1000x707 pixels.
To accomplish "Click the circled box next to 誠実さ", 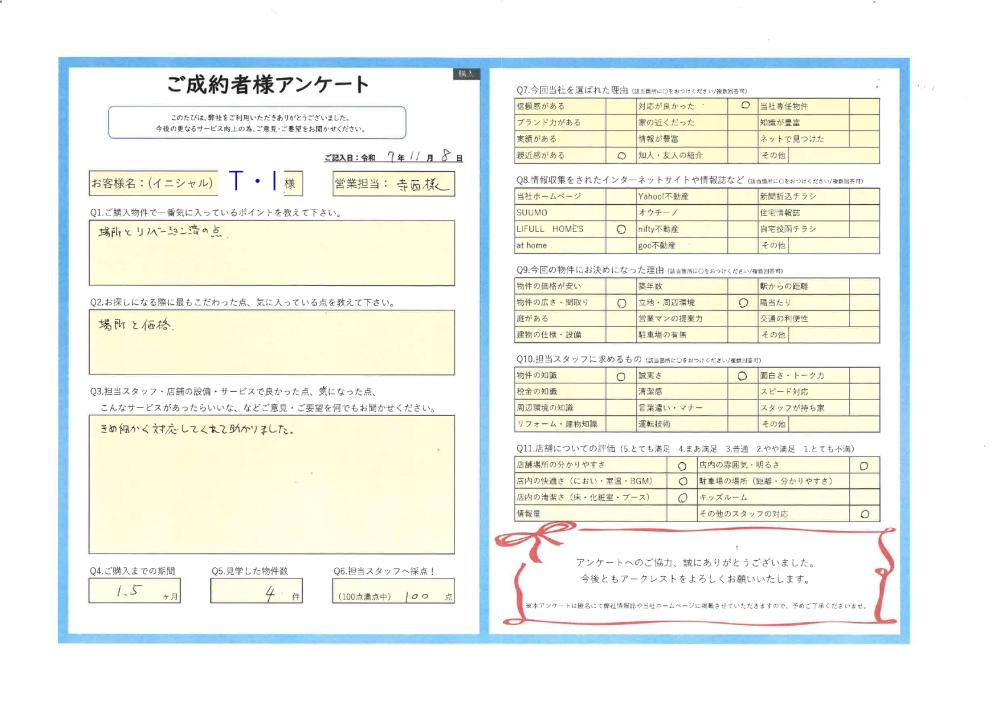I will pos(742,376).
